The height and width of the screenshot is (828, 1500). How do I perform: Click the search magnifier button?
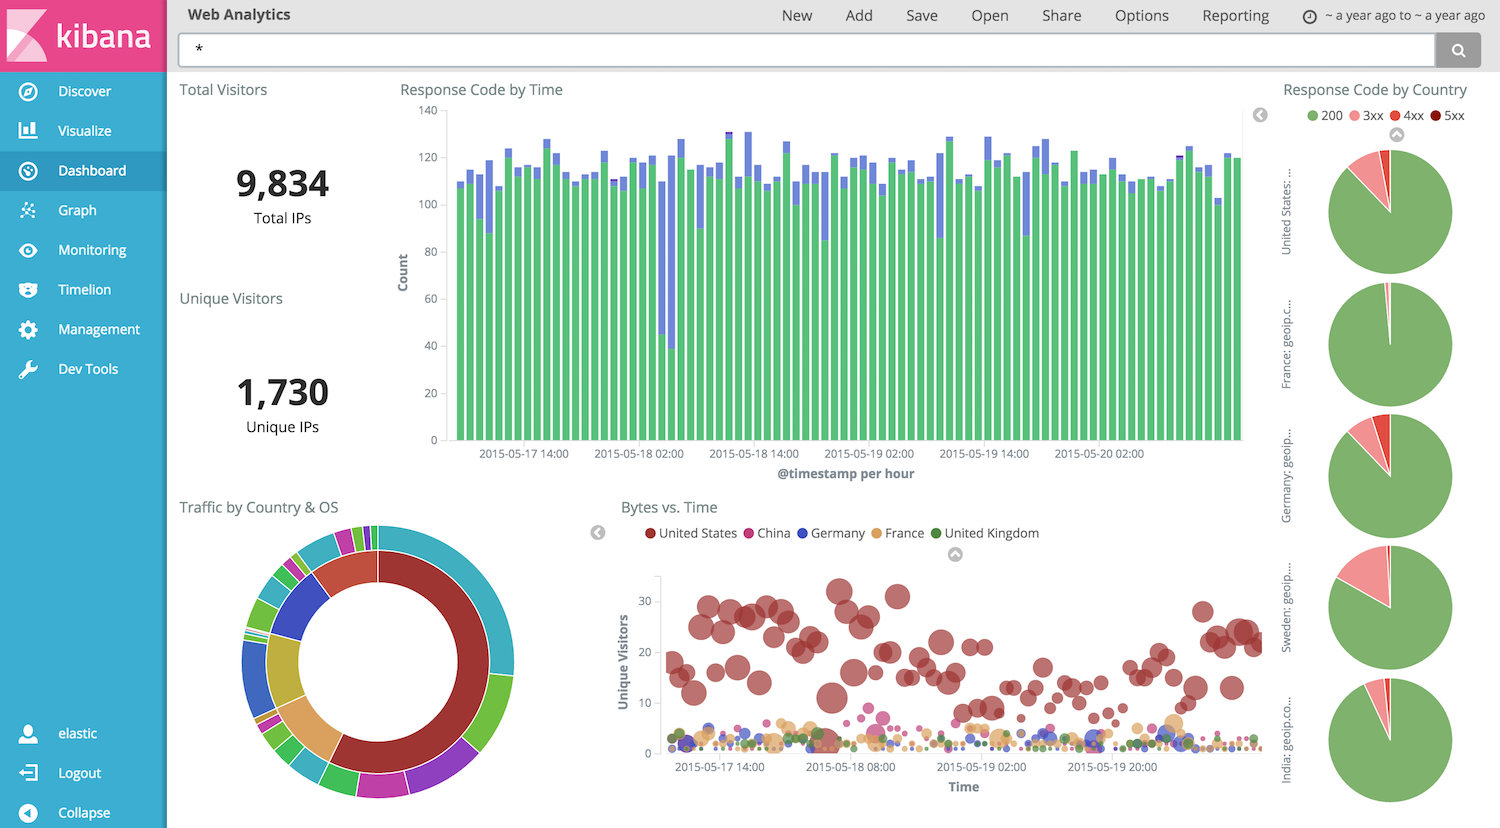[1457, 49]
